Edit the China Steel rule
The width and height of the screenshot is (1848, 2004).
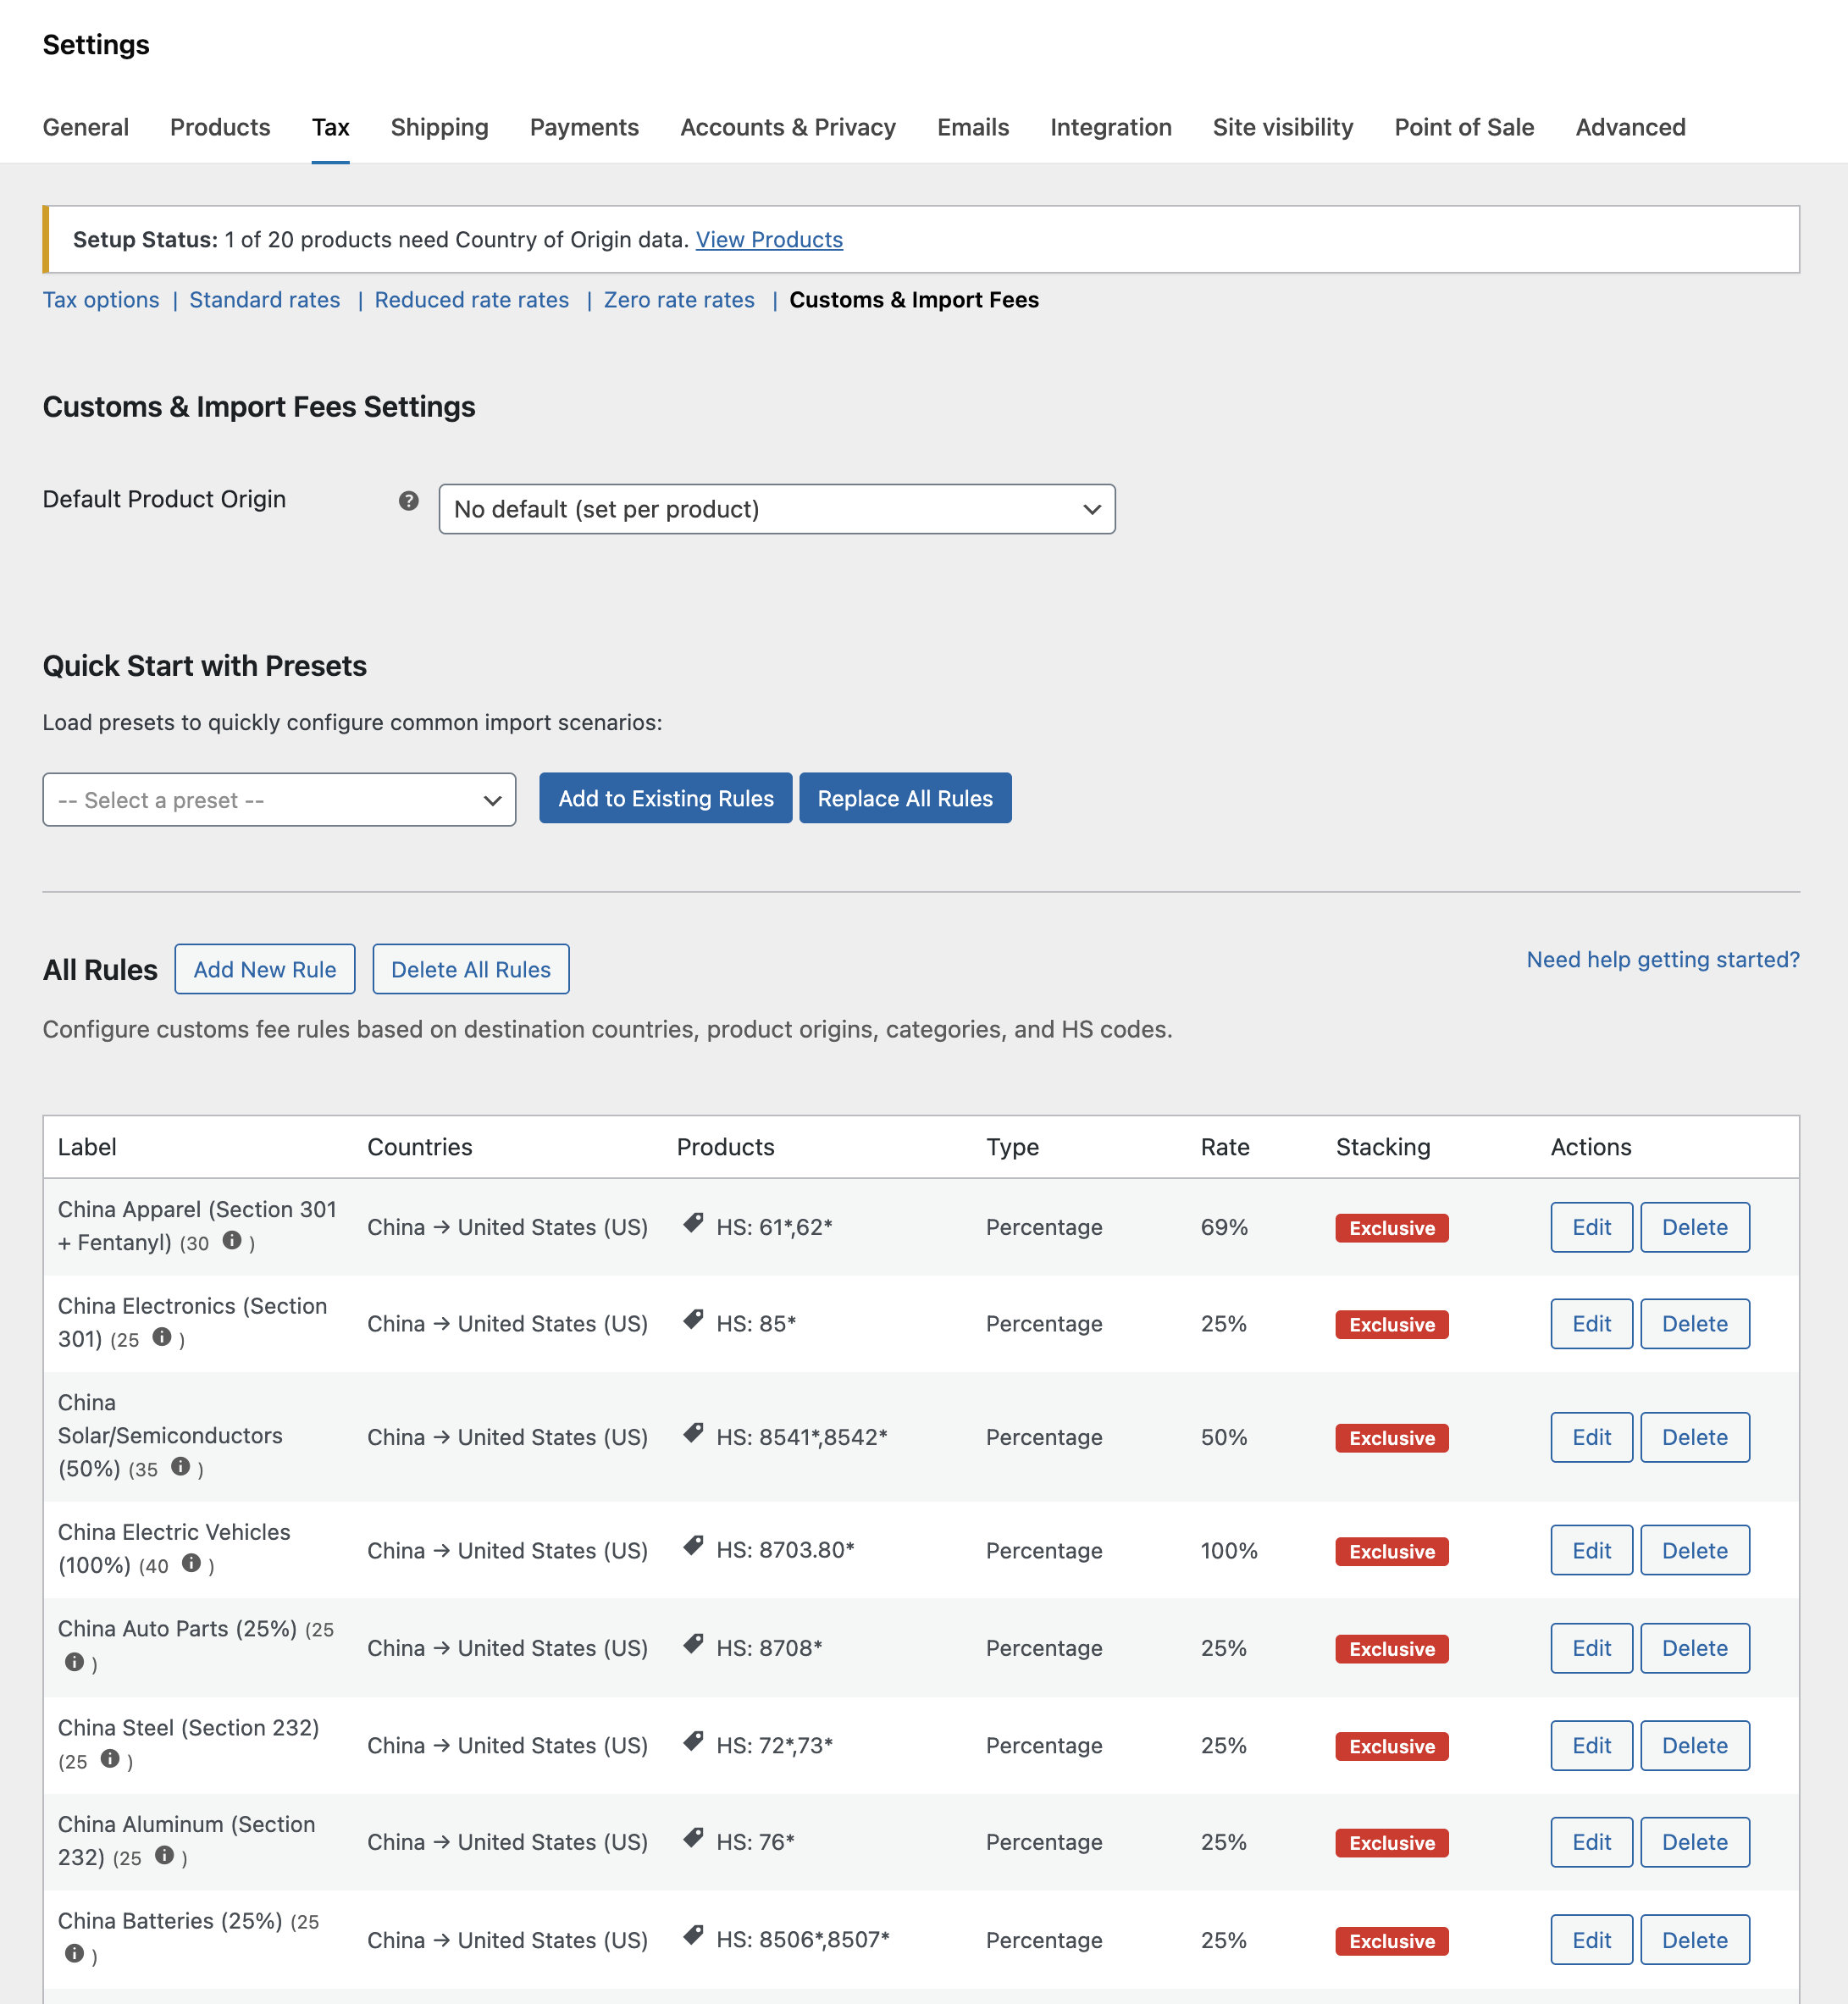tap(1590, 1746)
